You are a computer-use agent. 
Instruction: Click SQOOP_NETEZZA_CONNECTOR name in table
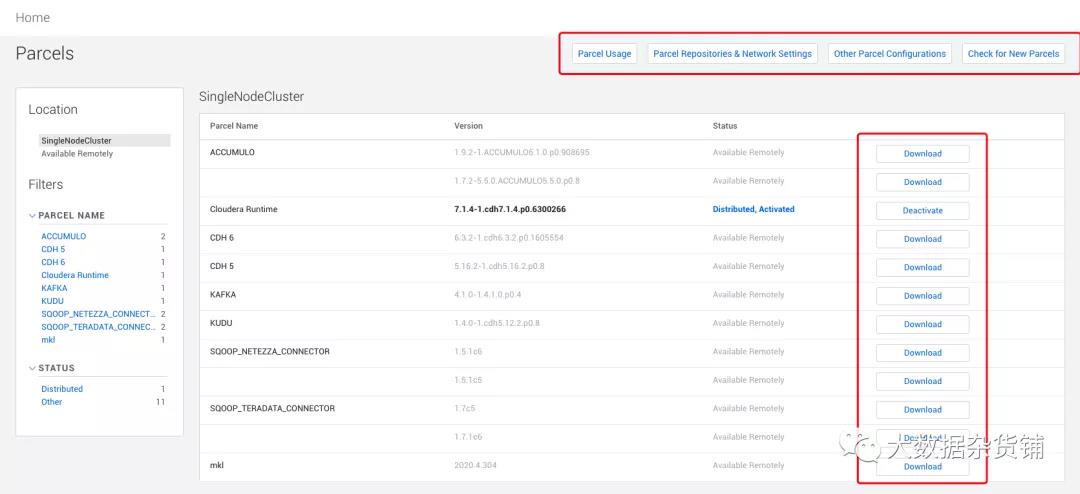point(269,351)
